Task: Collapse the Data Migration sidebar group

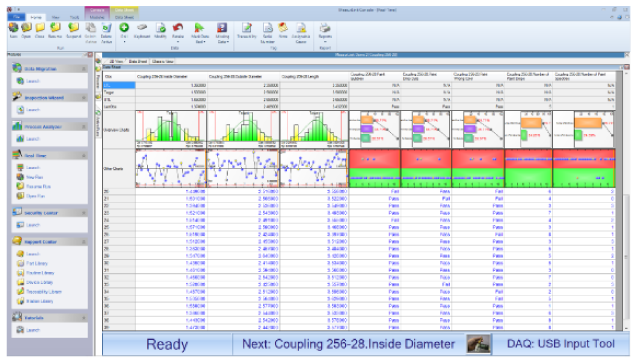Action: point(84,69)
